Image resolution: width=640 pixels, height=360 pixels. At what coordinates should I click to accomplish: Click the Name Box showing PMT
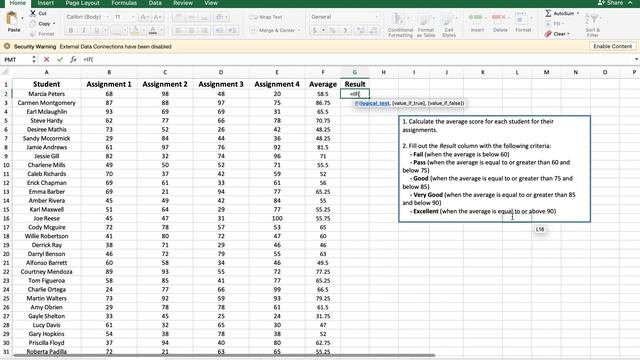[16, 60]
